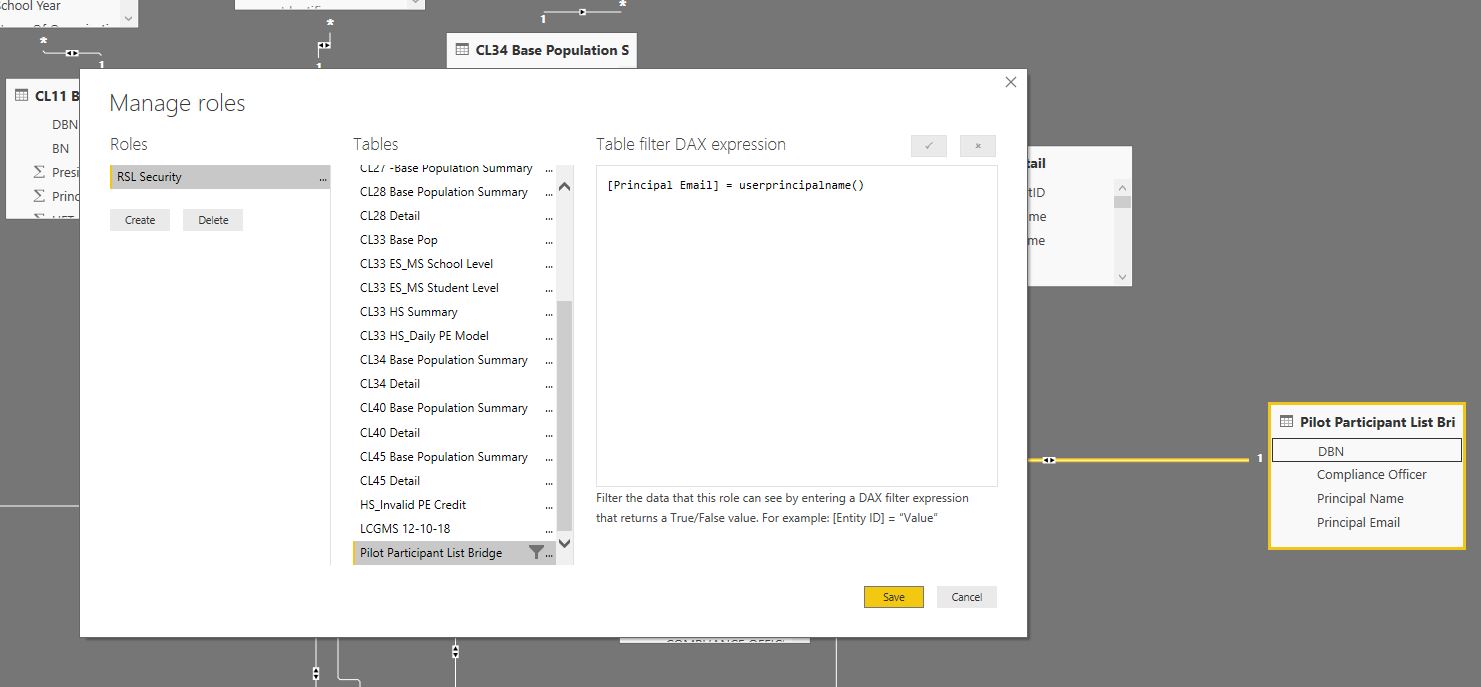Open the ellipsis menu for Pilot Participant List Bridge
The height and width of the screenshot is (687, 1481).
(x=550, y=554)
